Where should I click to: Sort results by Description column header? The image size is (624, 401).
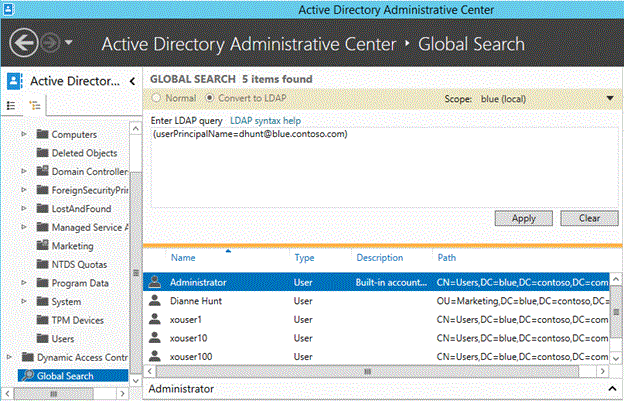(380, 258)
